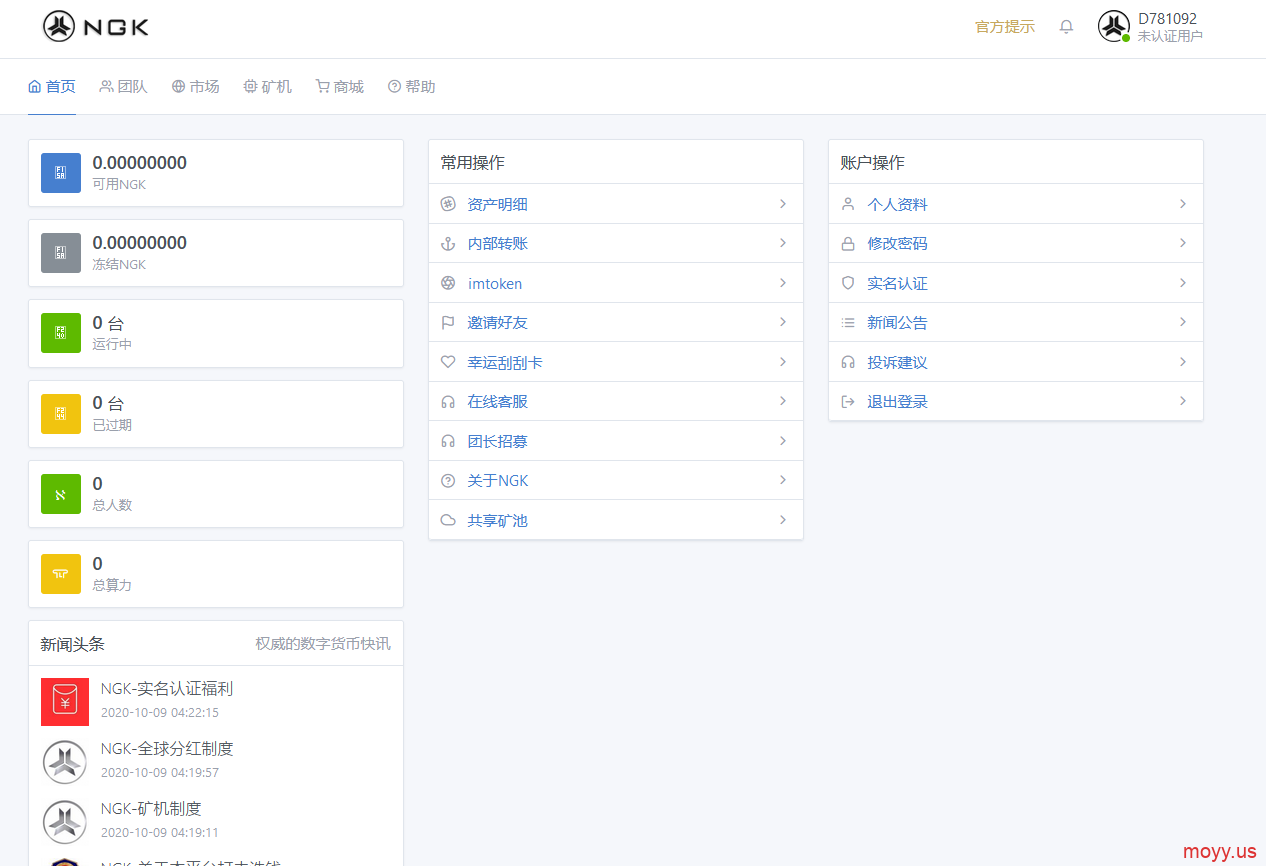Screen dimensions: 1266x866
Task: Open the 资产明细 link
Action: click(x=498, y=204)
